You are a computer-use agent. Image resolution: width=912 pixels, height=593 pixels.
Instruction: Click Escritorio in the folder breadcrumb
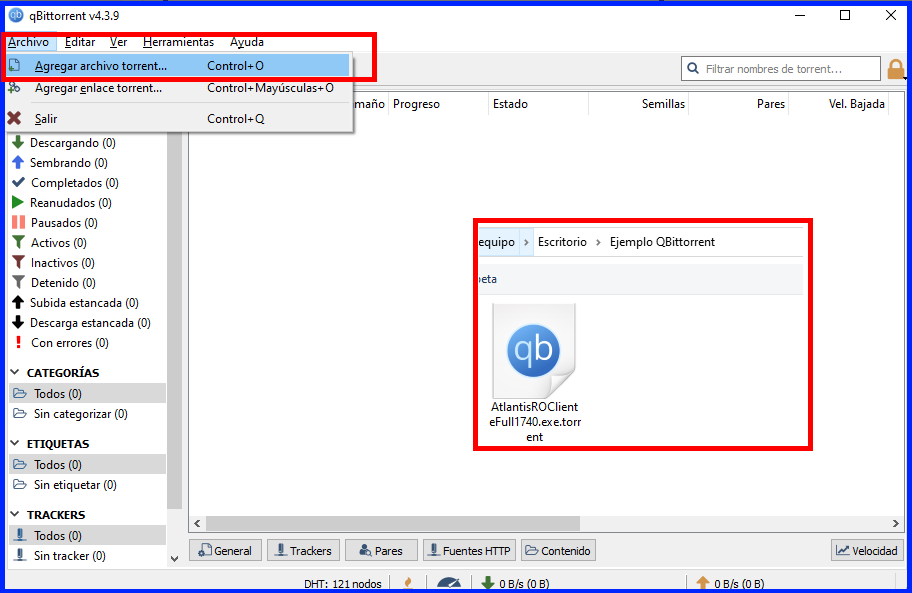click(562, 242)
